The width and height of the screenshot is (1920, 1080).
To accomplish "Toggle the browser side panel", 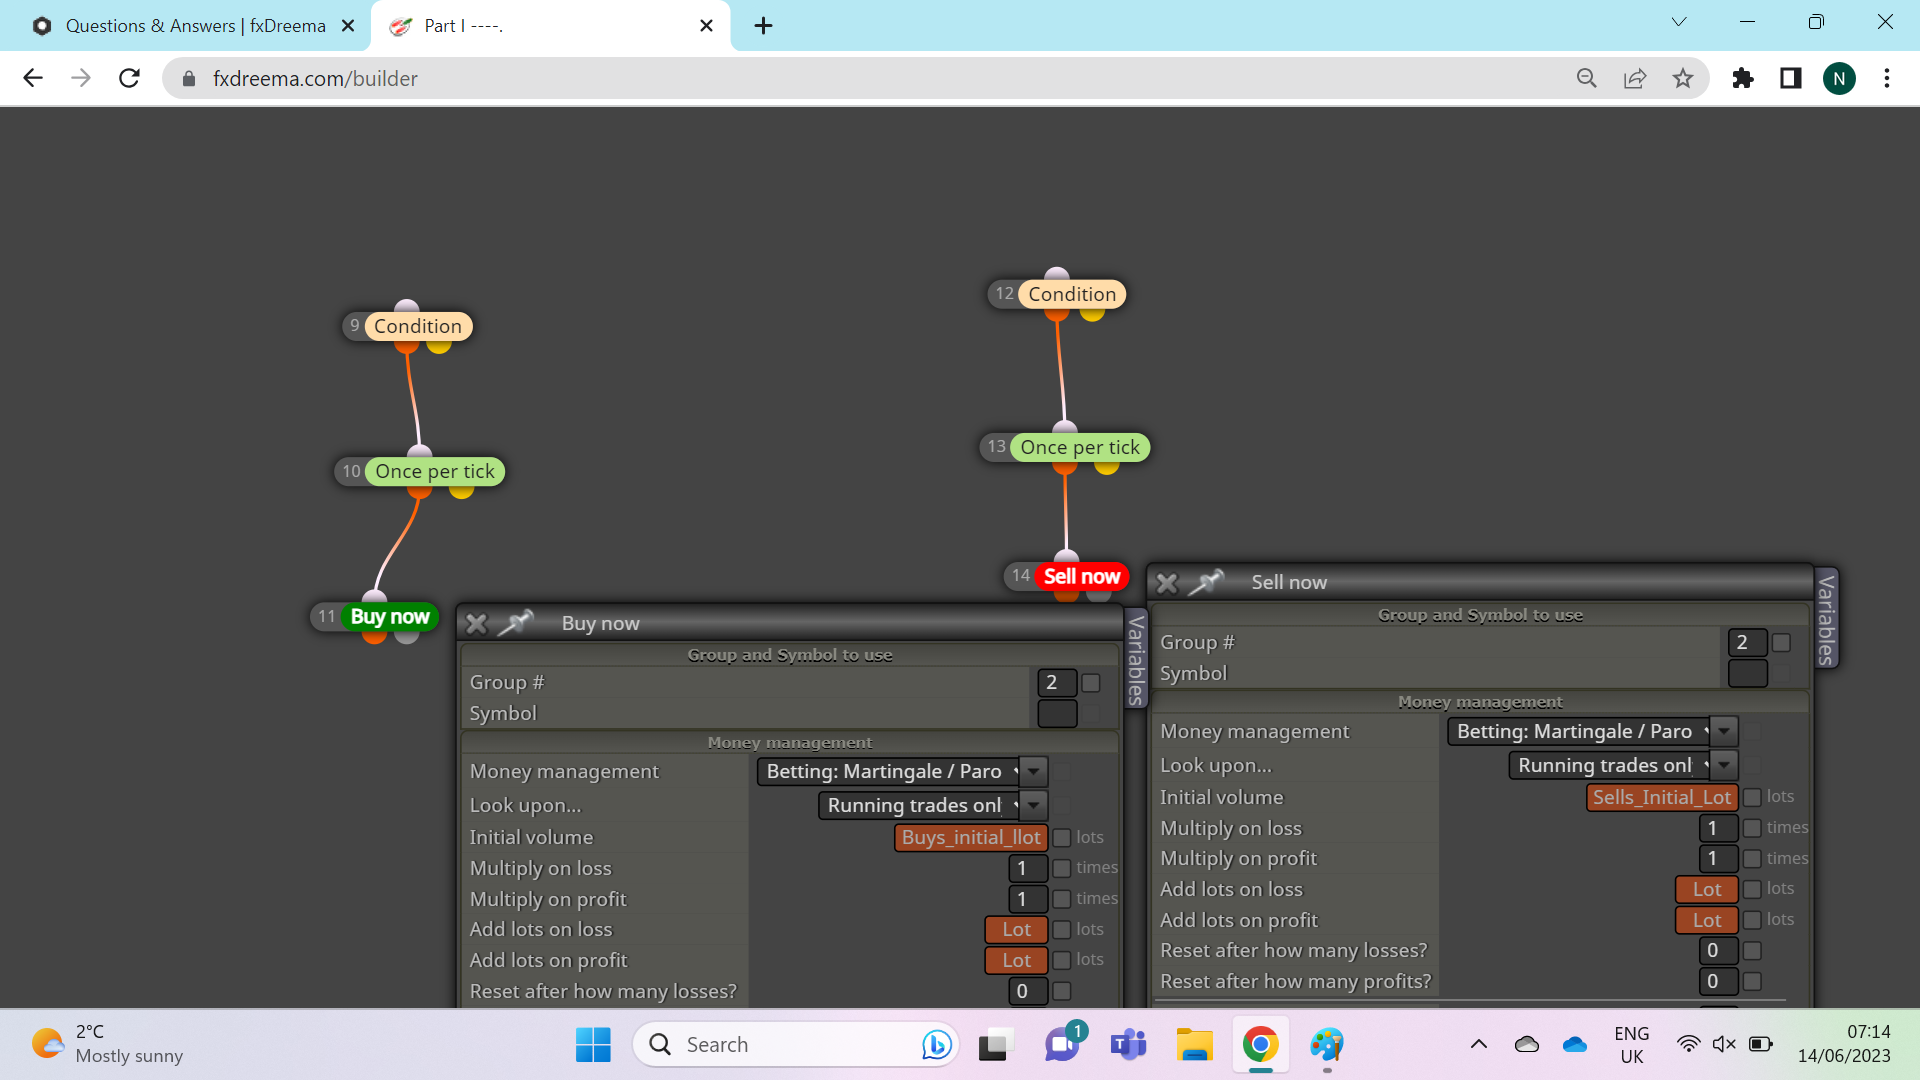I will (1791, 78).
